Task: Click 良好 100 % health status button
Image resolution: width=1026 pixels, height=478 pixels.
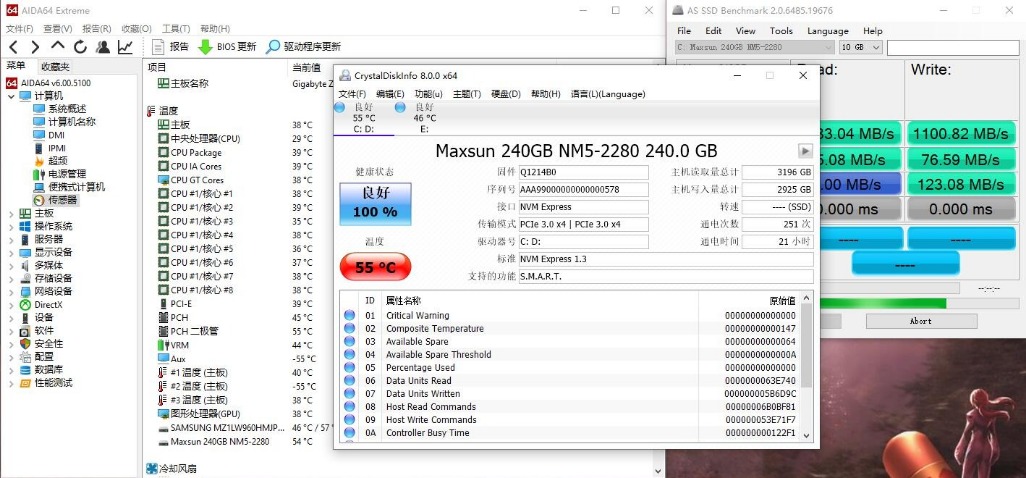Action: [376, 204]
